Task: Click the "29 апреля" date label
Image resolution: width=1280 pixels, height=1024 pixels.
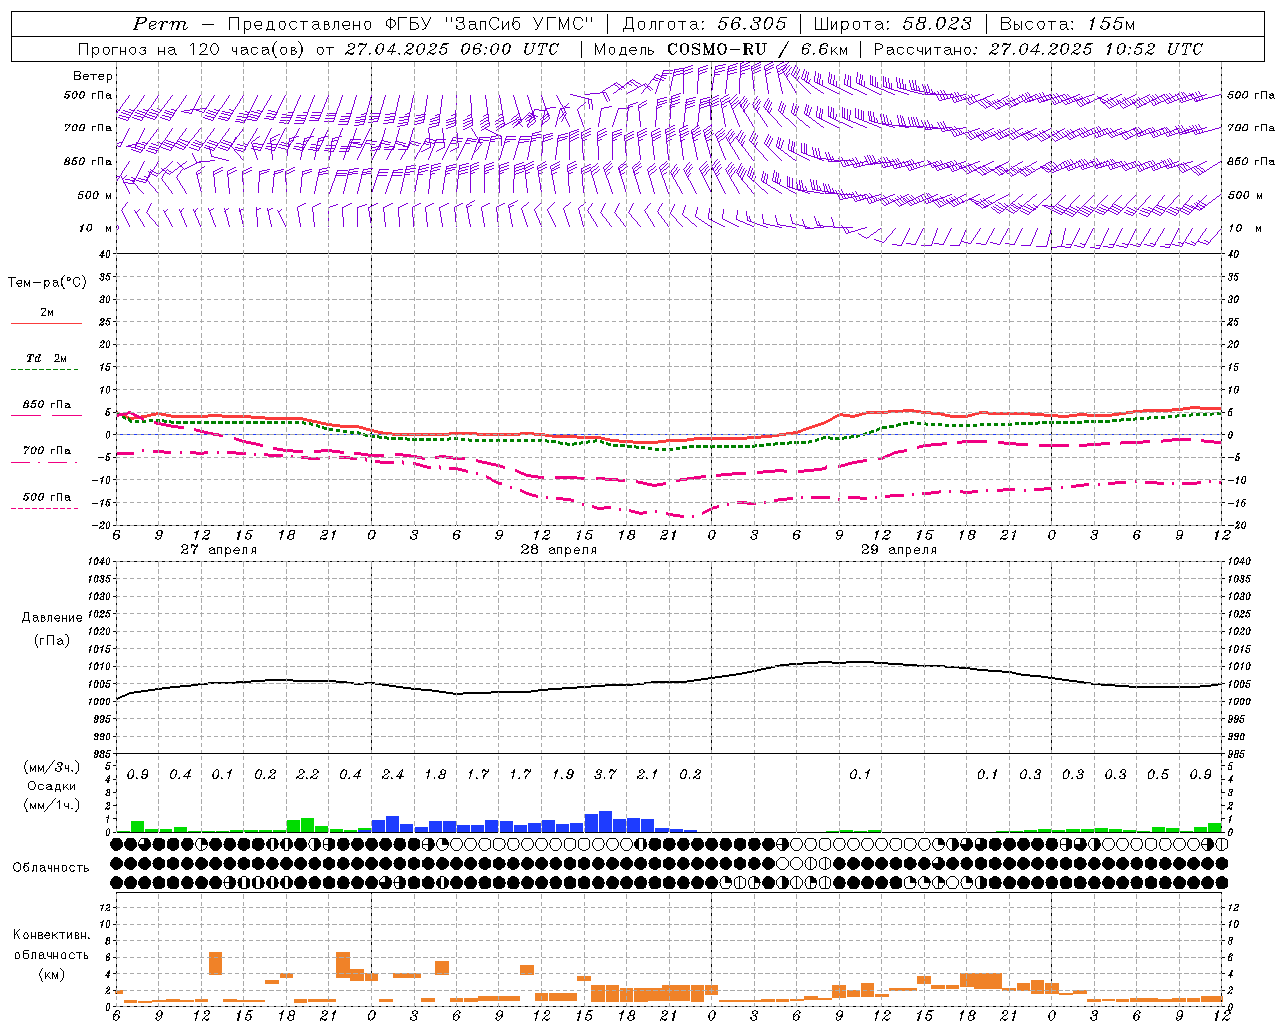Action: click(898, 550)
